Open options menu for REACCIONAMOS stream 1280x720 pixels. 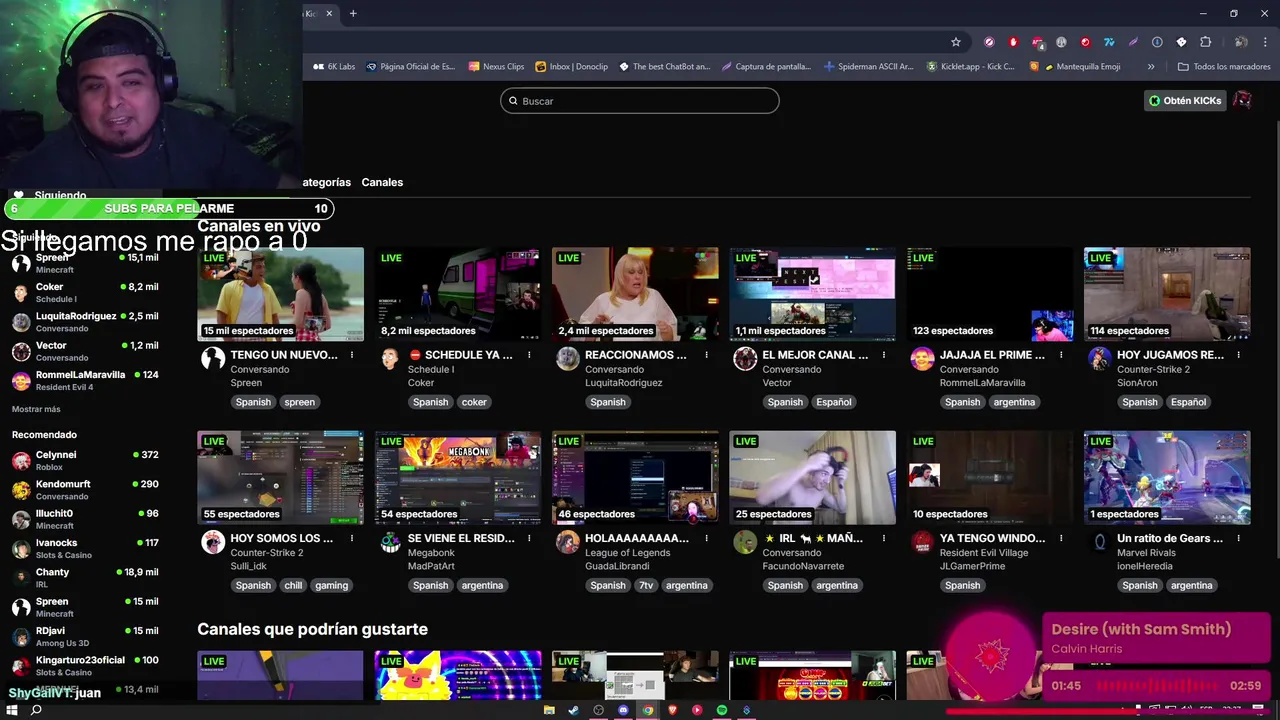pos(706,355)
